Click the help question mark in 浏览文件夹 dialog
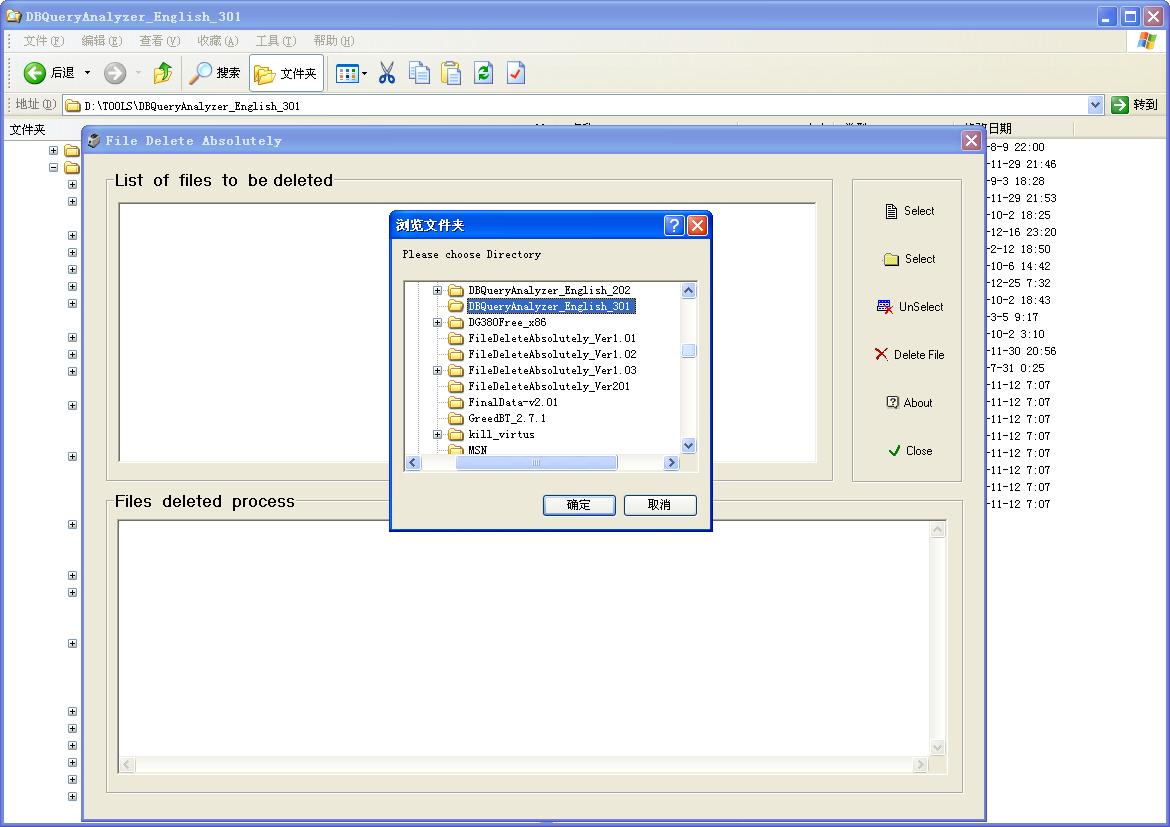This screenshot has width=1170, height=827. (674, 225)
